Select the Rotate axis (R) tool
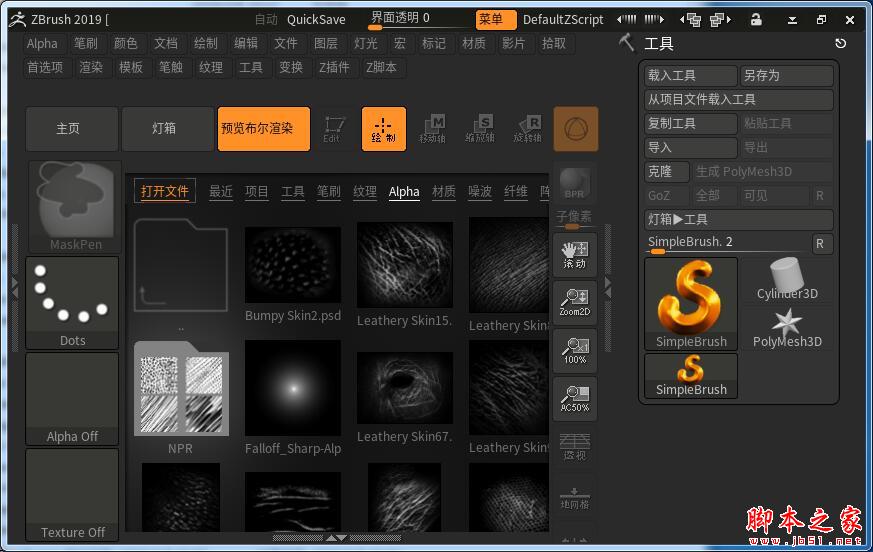Screen dimensions: 873x552 point(528,129)
